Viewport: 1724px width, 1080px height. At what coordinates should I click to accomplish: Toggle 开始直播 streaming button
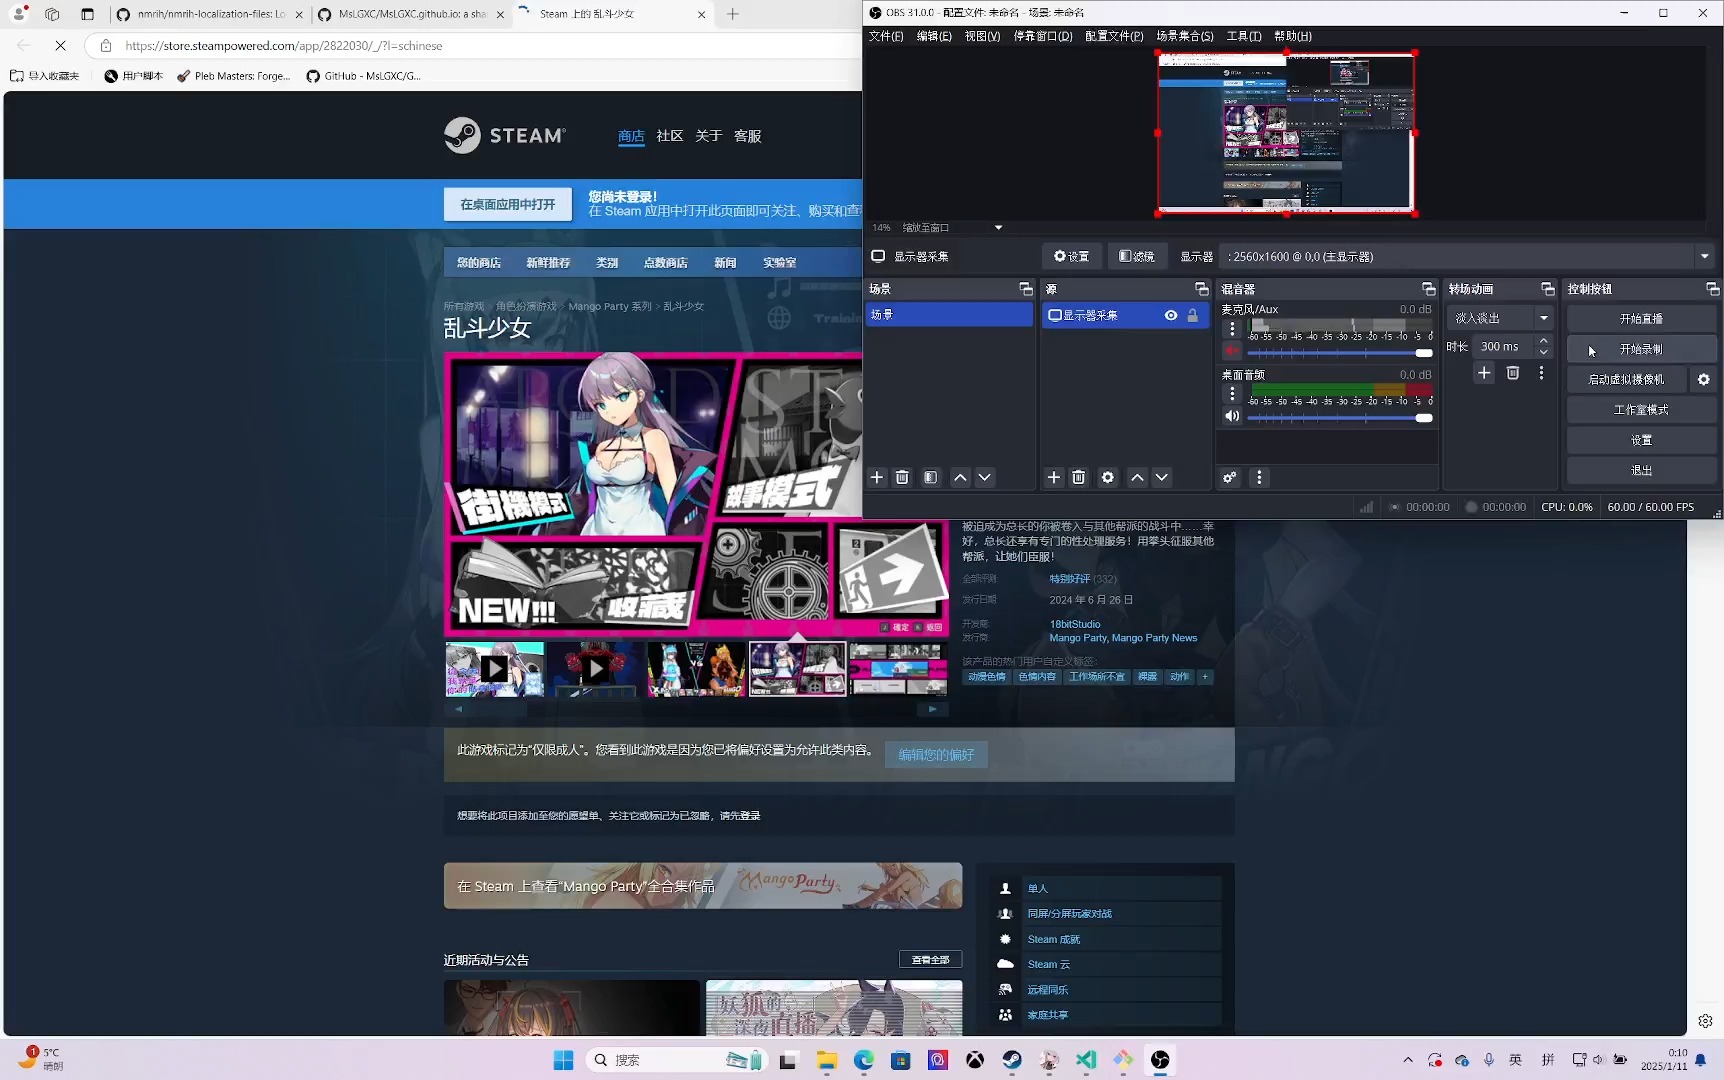coord(1641,319)
